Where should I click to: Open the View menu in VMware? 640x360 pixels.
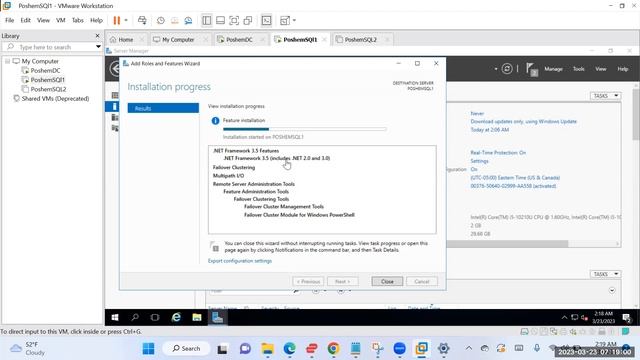click(43, 20)
